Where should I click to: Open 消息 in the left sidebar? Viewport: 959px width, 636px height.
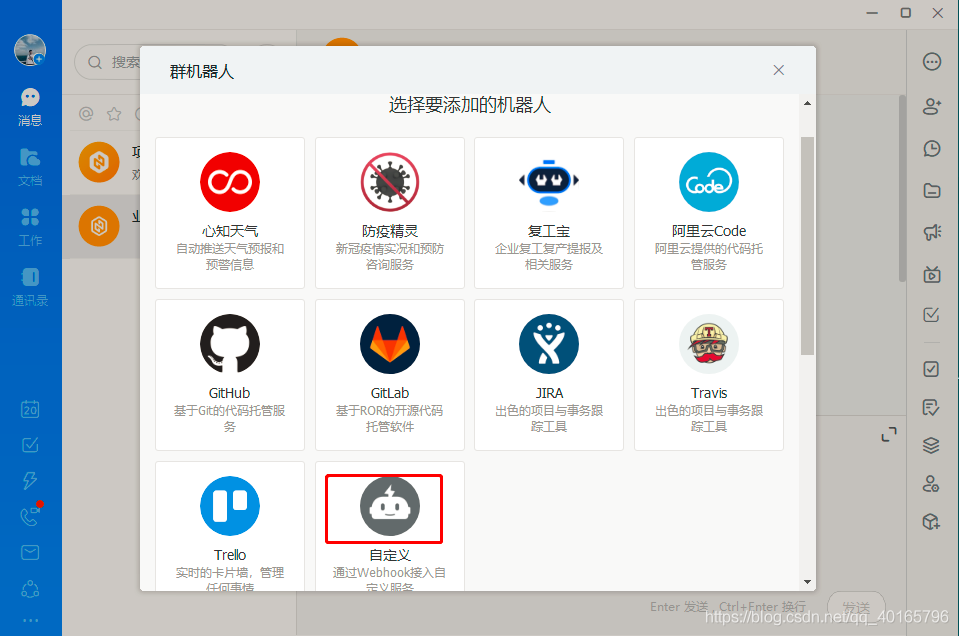pos(30,107)
